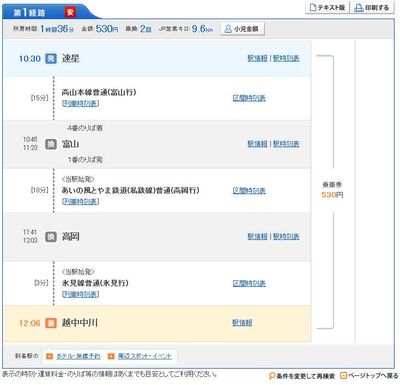Open 駅情報 link for 高岡 station
Image resolution: width=400 pixels, height=385 pixels.
tap(258, 236)
